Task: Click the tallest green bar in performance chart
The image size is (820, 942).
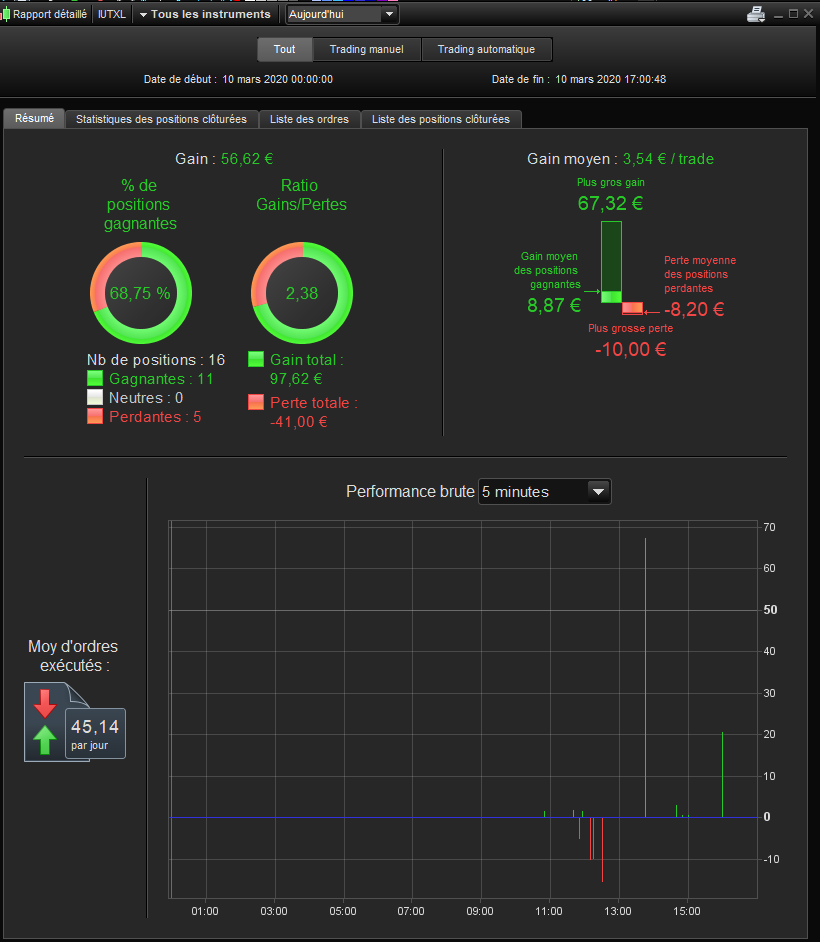Action: click(x=646, y=678)
